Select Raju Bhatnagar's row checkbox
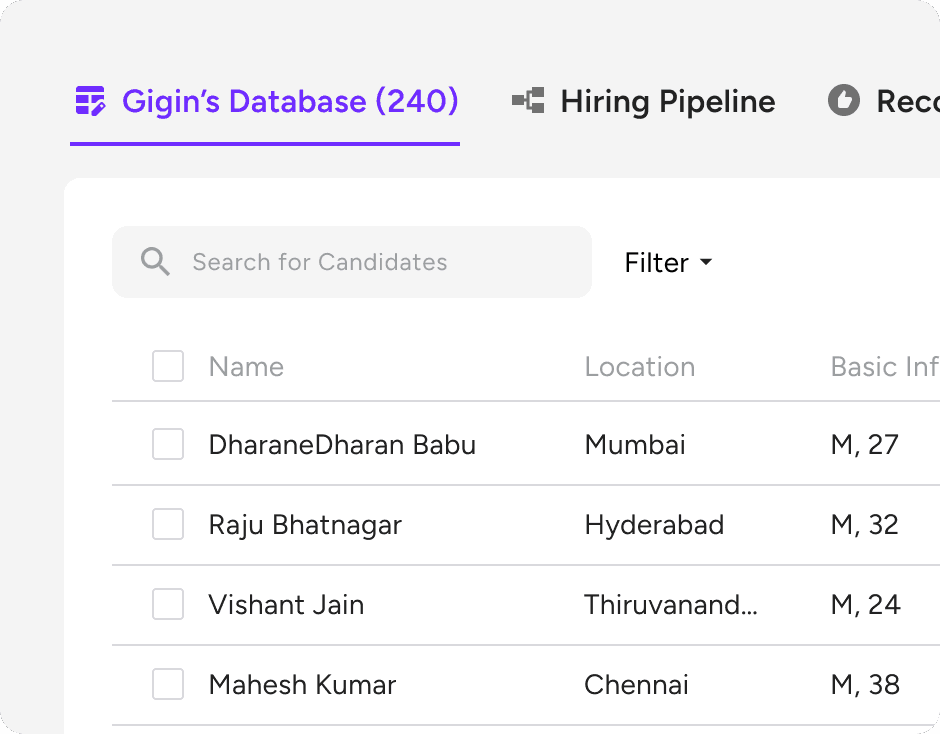This screenshot has height=734, width=940. click(168, 524)
